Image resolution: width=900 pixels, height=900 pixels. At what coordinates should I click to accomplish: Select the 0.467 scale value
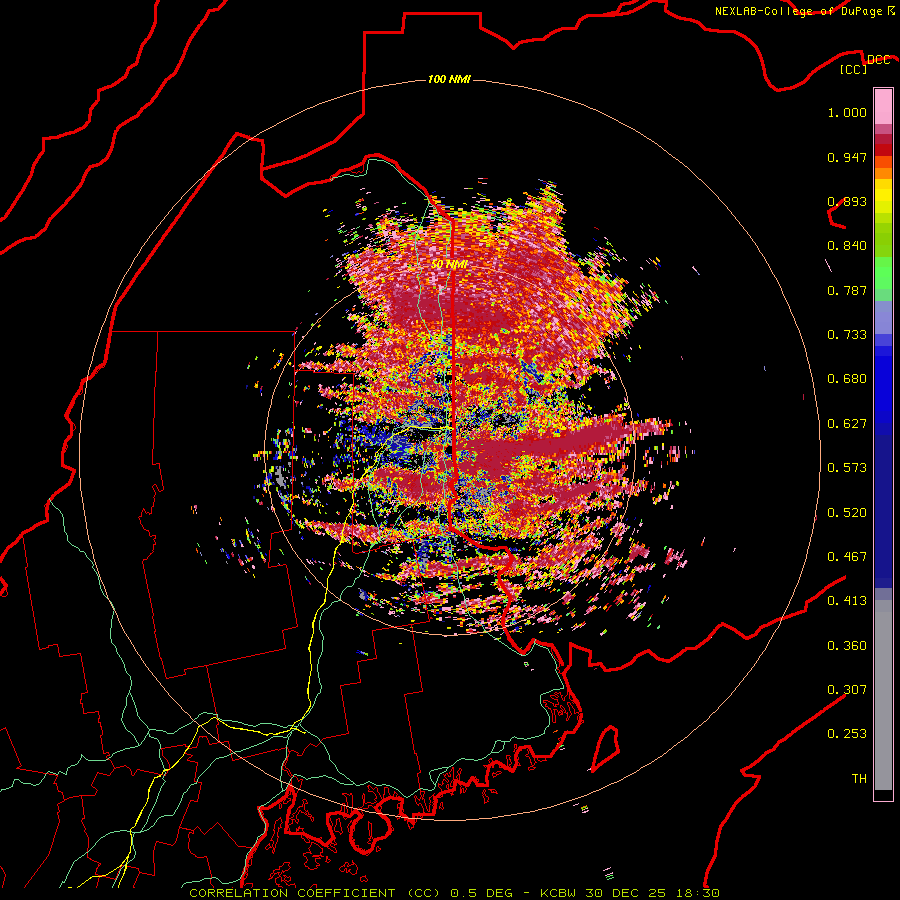[x=847, y=557]
